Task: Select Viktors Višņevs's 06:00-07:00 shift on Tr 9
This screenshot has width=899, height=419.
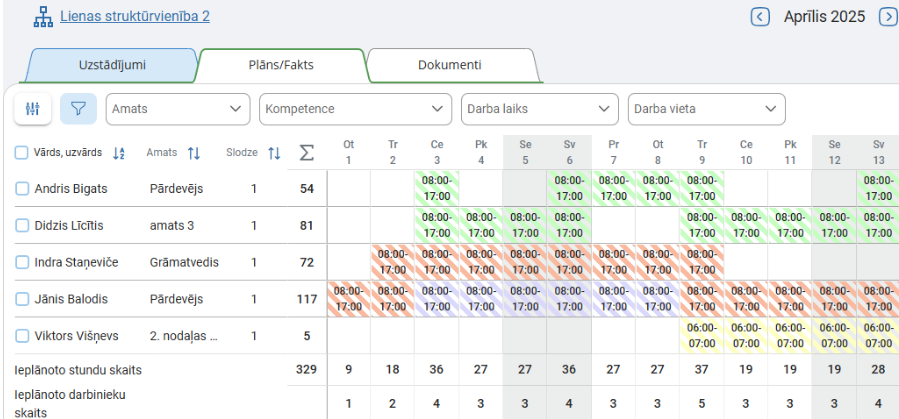Action: (x=702, y=335)
